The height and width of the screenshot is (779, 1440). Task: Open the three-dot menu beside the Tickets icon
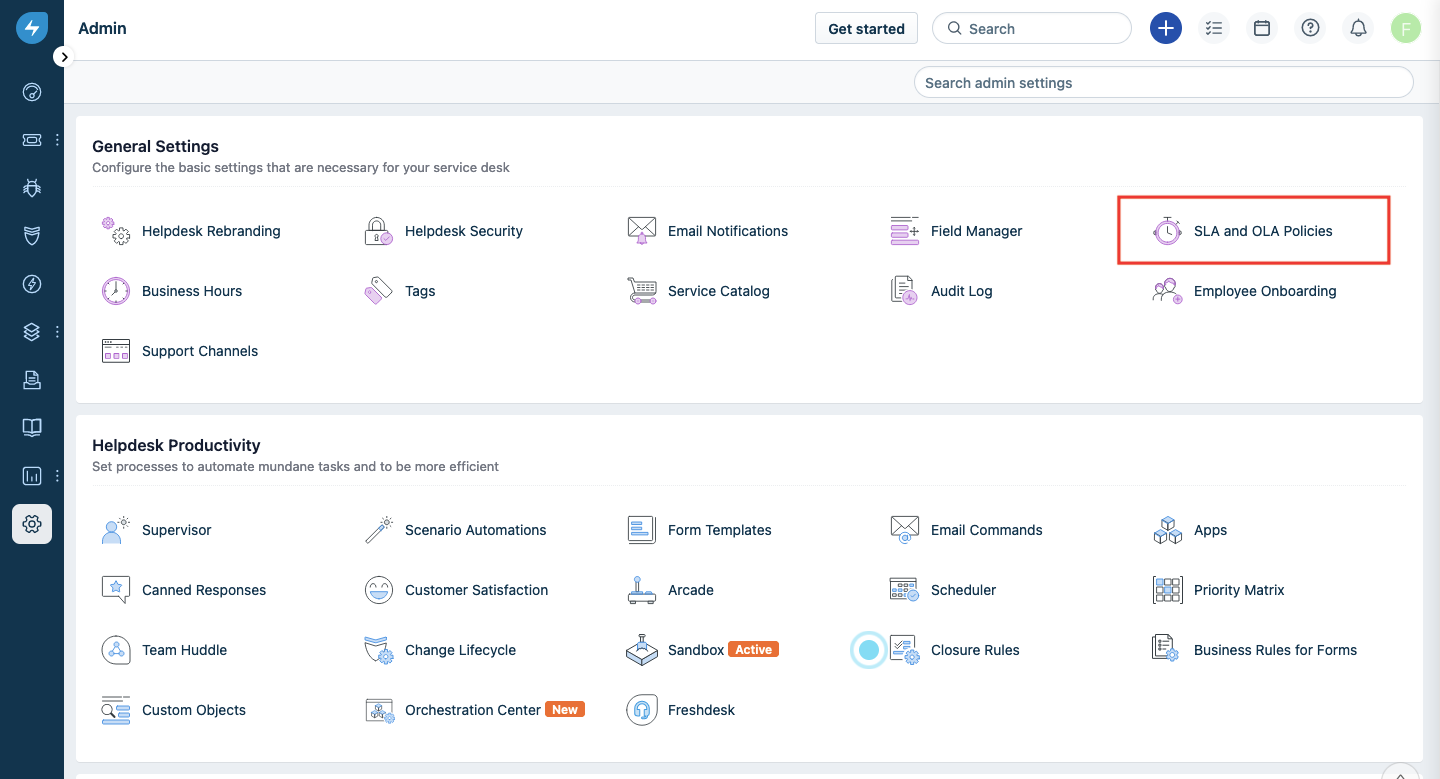tap(57, 140)
